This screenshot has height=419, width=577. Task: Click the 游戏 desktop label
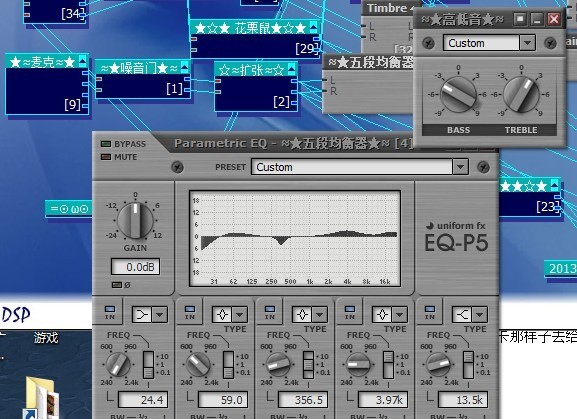click(46, 337)
